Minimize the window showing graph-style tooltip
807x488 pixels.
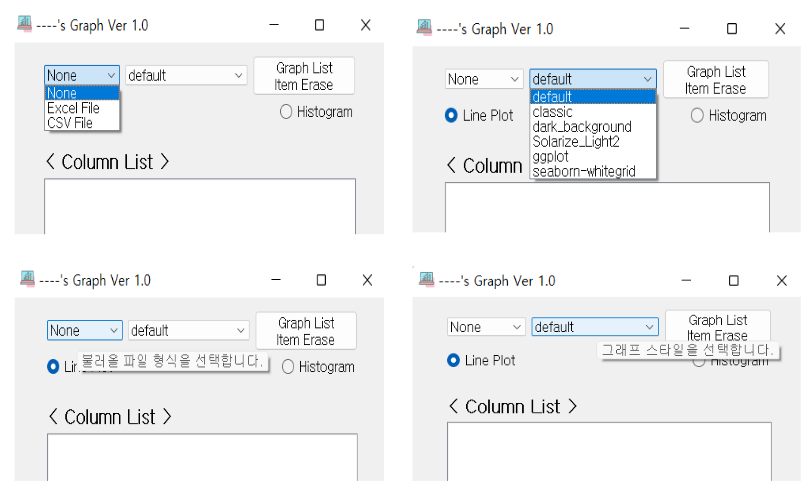tap(686, 281)
